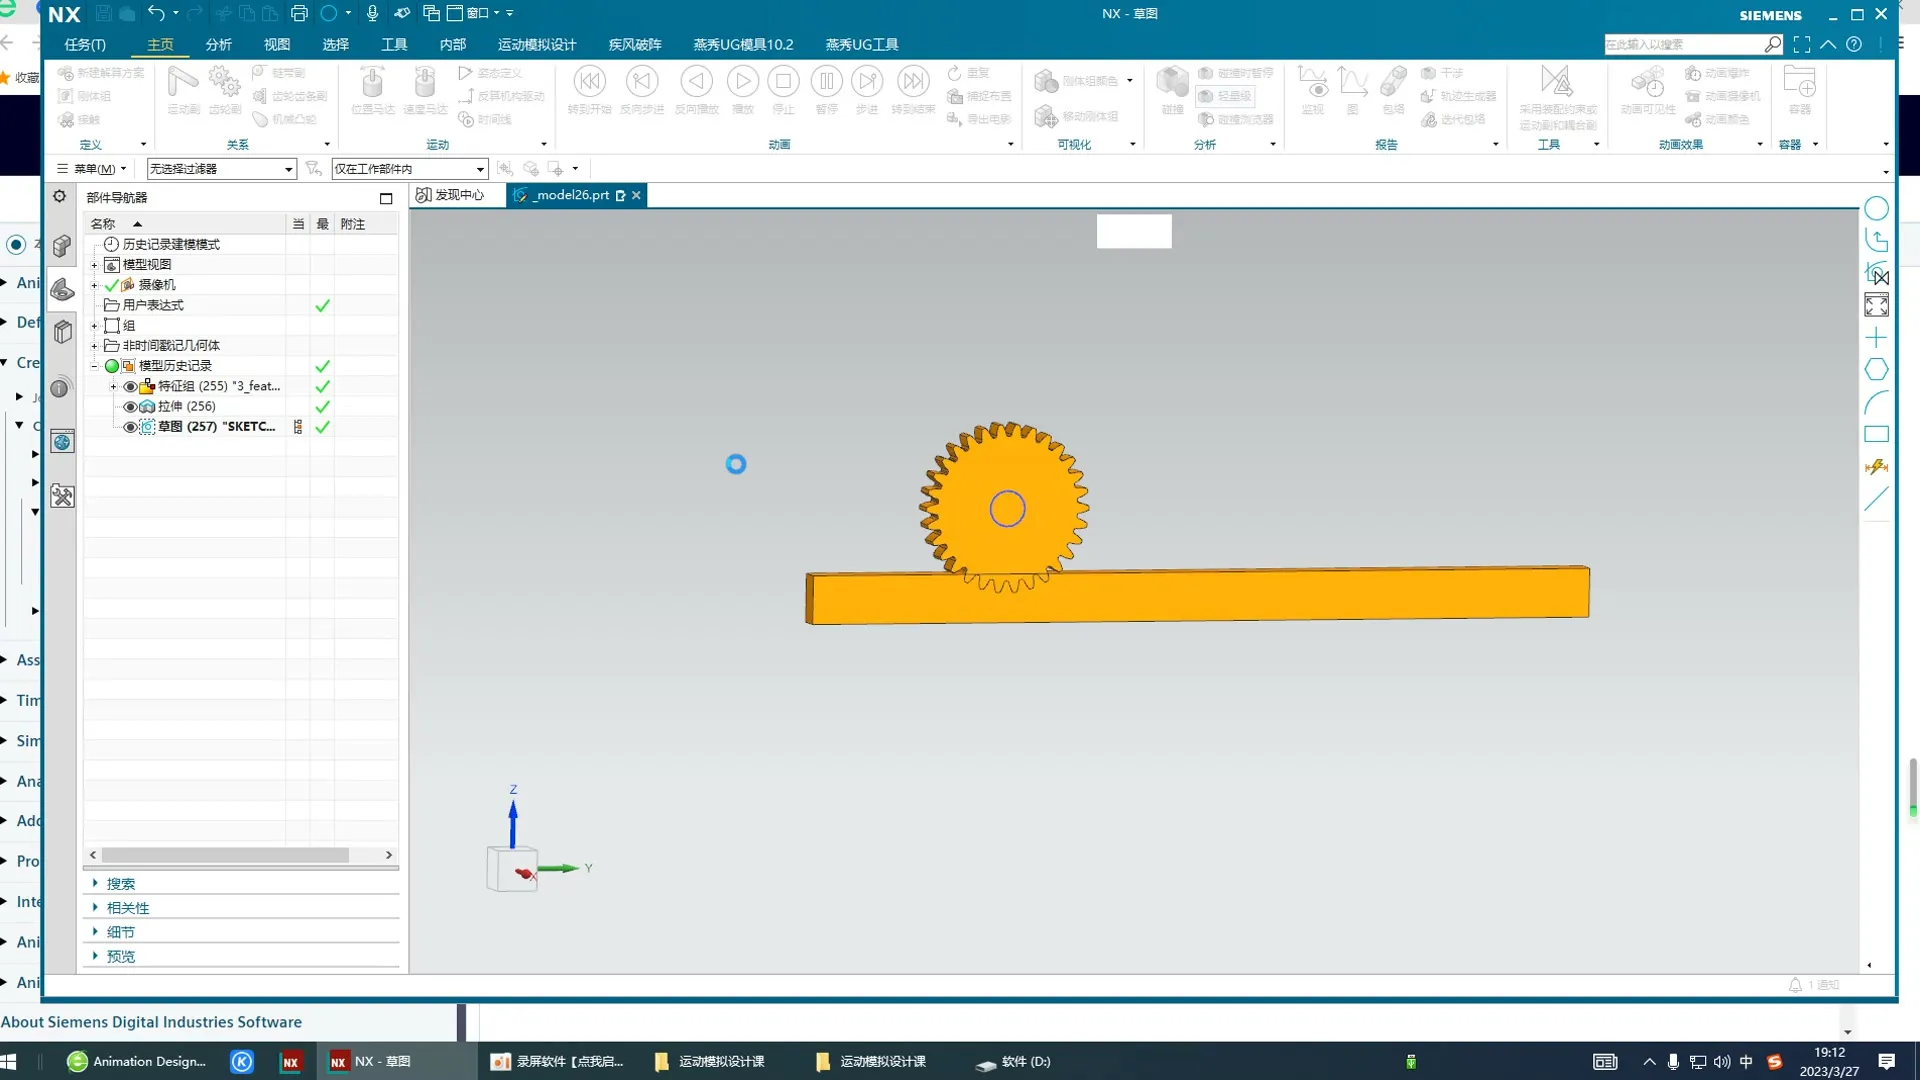Image resolution: width=1920 pixels, height=1080 pixels.
Task: Toggle visibility of 特征组 (255) feature group
Action: 130,387
